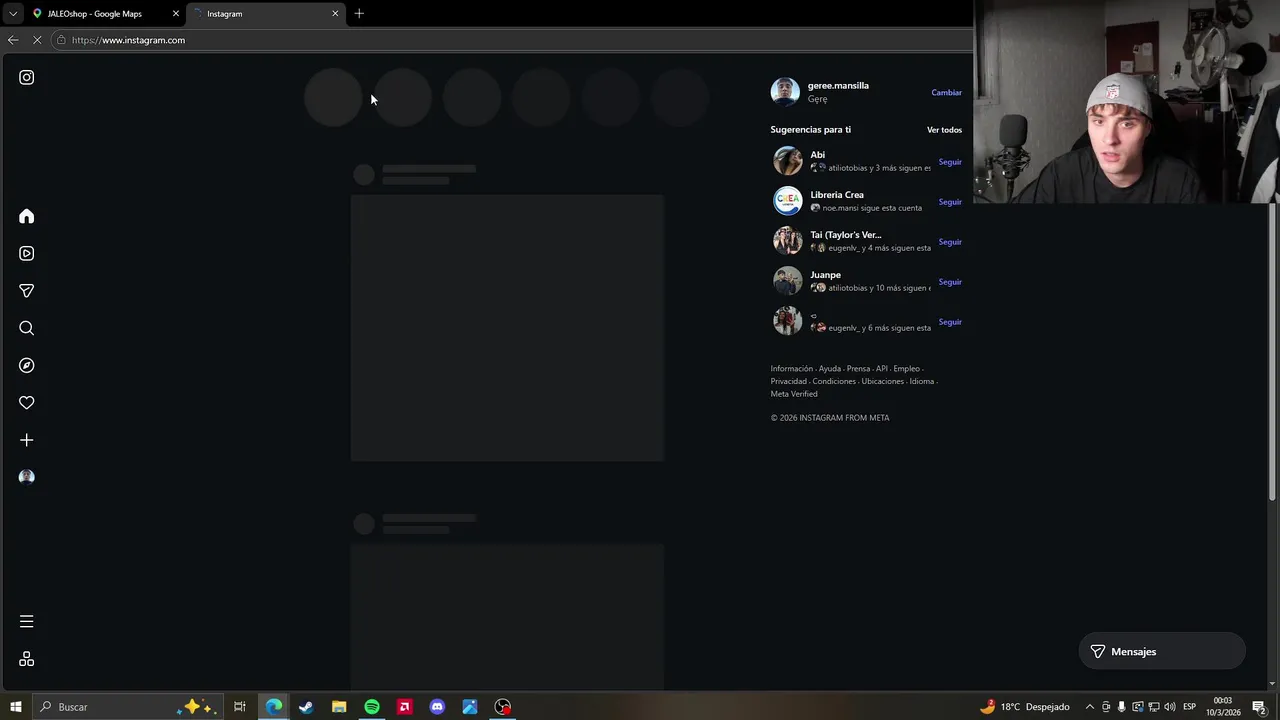Open the Reels icon in sidebar
Viewport: 1280px width, 720px height.
27,254
